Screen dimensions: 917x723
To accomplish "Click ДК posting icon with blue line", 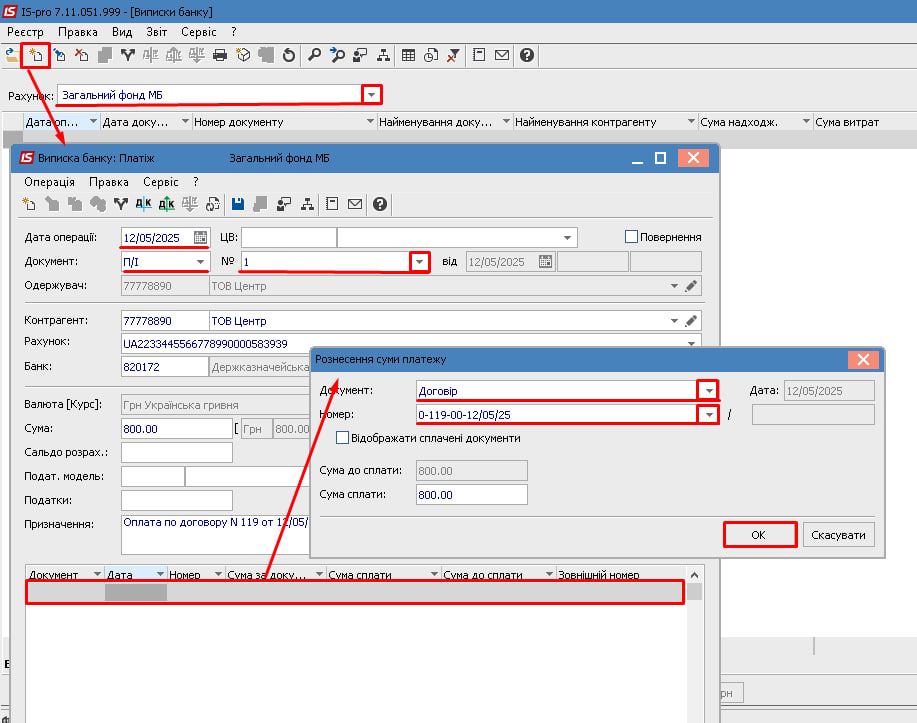I will point(143,204).
